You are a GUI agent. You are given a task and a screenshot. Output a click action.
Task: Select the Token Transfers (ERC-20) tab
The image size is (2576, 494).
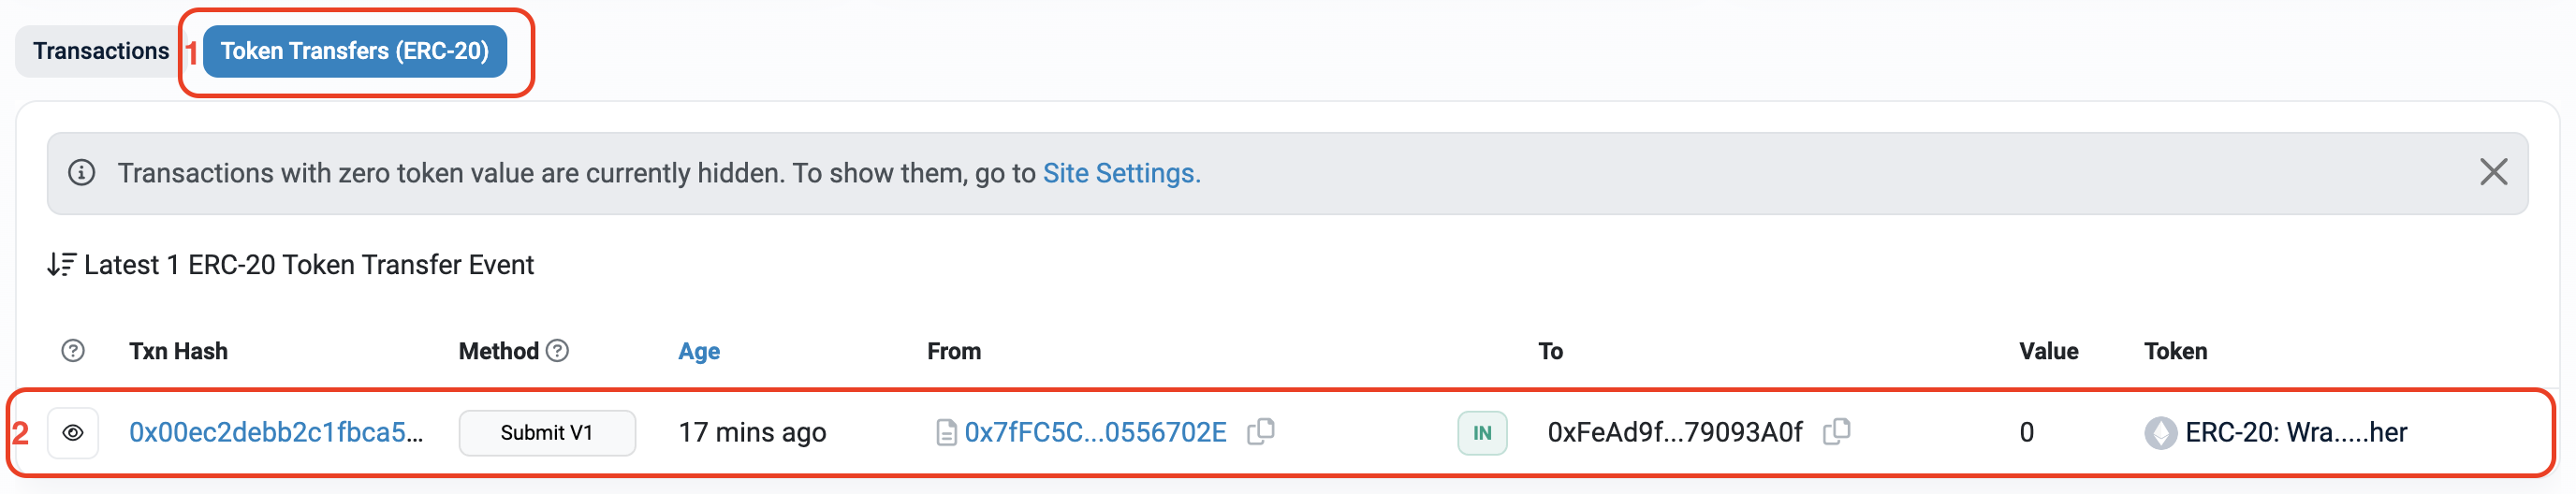pos(354,51)
